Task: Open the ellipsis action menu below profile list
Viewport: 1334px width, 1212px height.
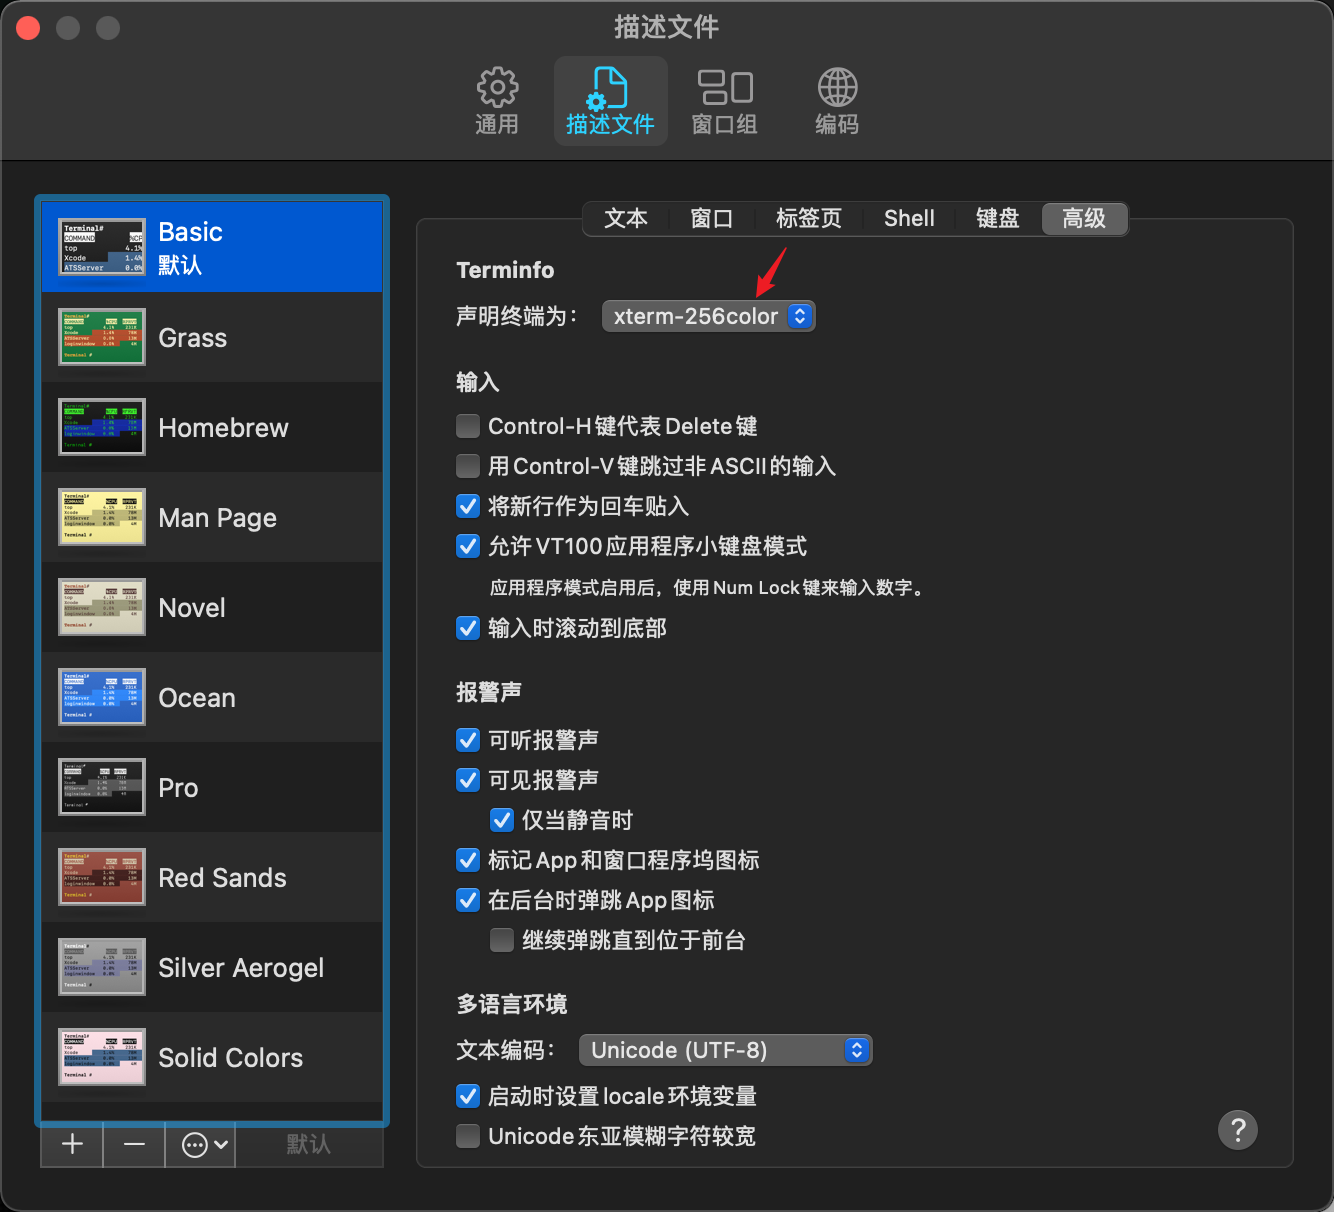Action: pyautogui.click(x=204, y=1145)
